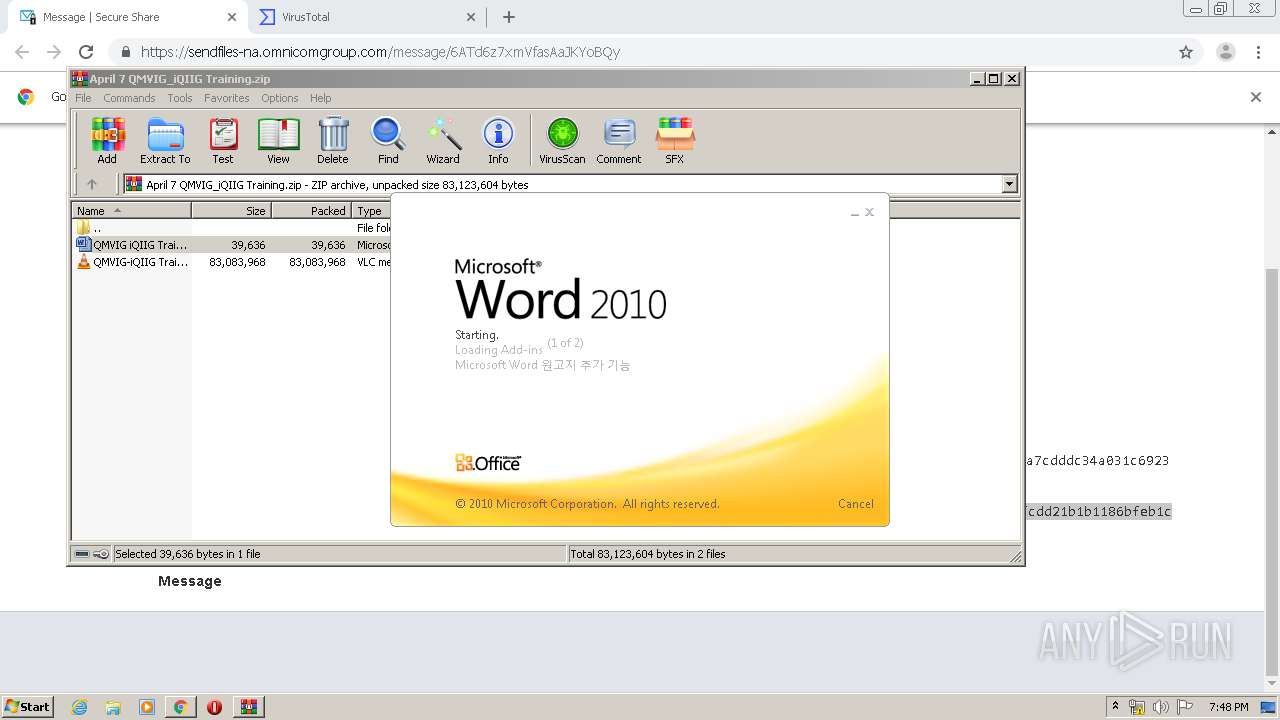Open the File menu in WinRAR

pos(83,98)
